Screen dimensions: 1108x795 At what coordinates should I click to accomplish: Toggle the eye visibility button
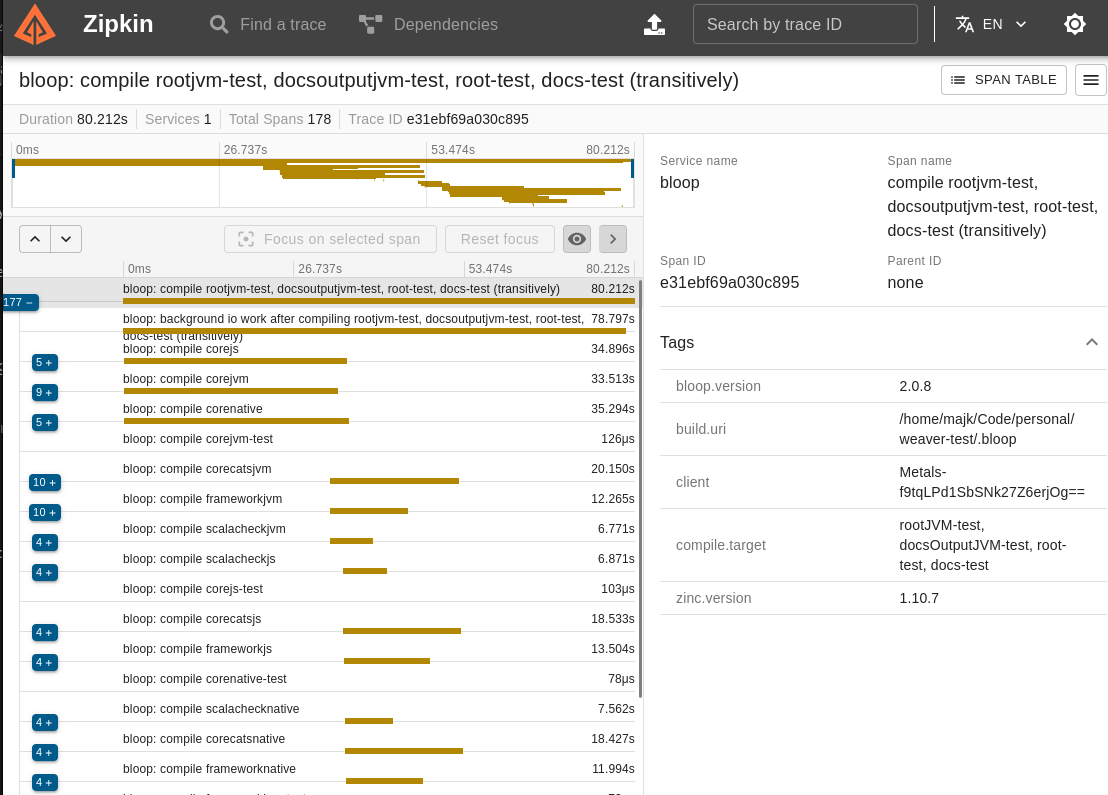click(577, 239)
